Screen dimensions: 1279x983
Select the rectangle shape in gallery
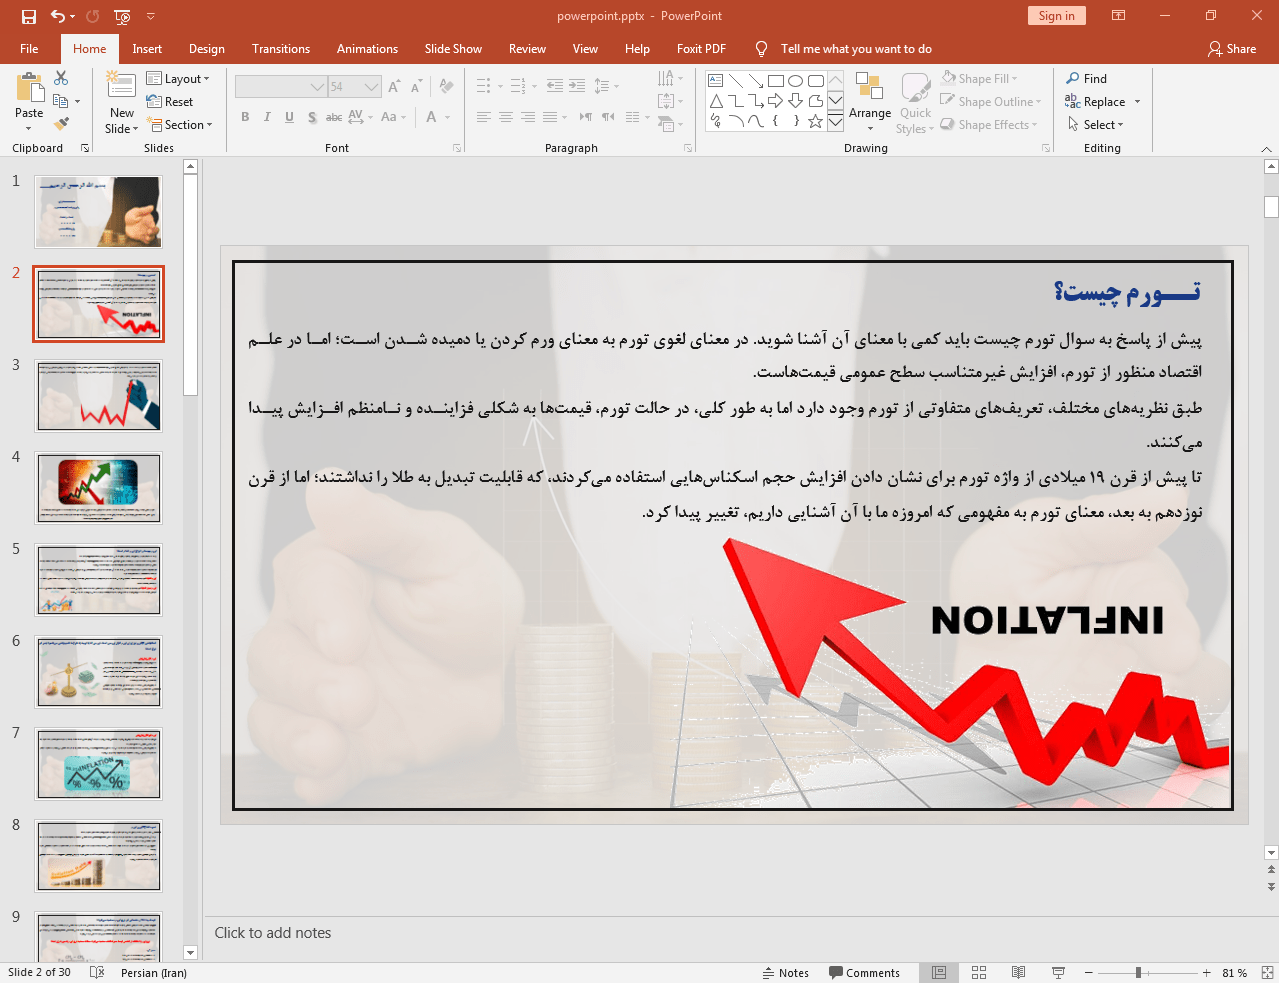pyautogui.click(x=776, y=81)
